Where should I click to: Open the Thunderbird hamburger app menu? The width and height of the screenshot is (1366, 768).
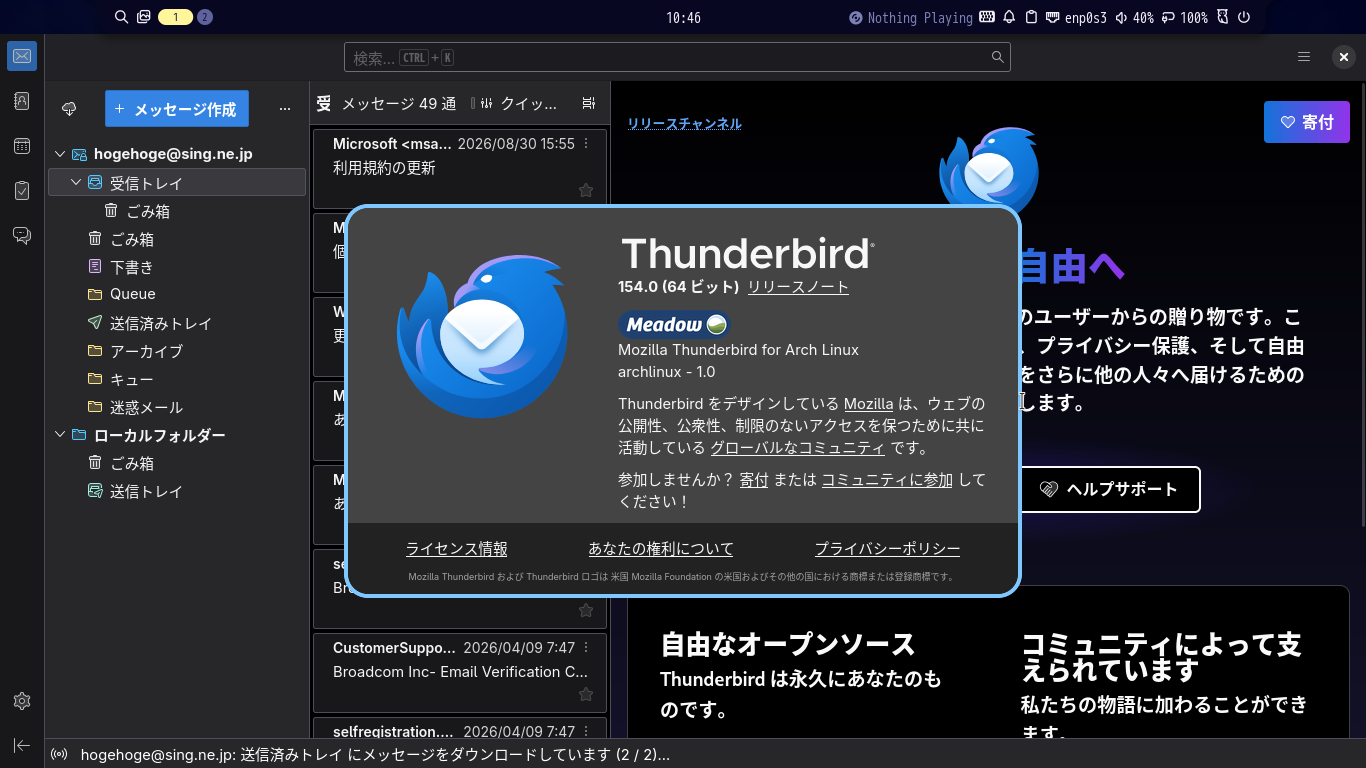[1304, 57]
